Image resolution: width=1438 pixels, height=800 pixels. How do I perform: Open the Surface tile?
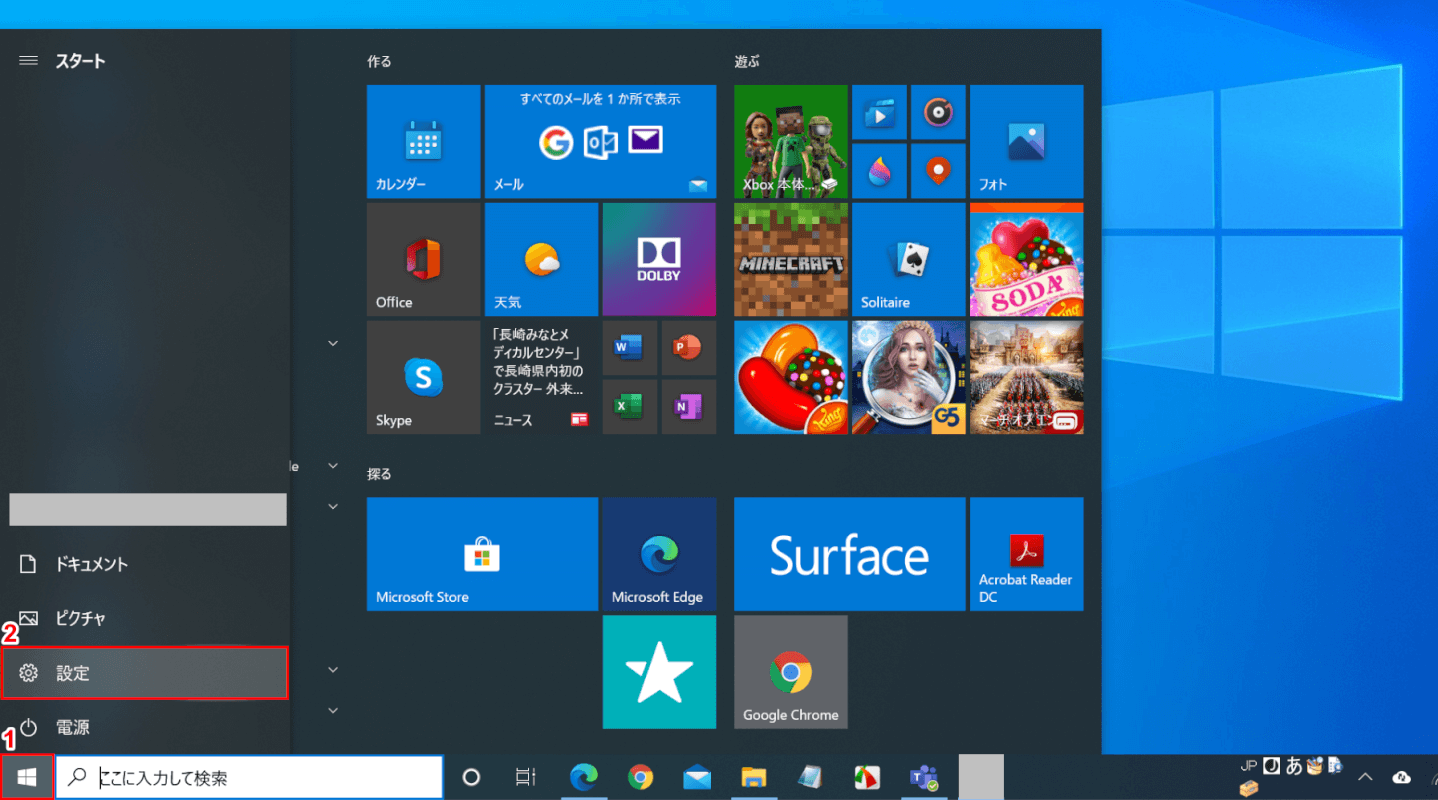pyautogui.click(x=850, y=554)
